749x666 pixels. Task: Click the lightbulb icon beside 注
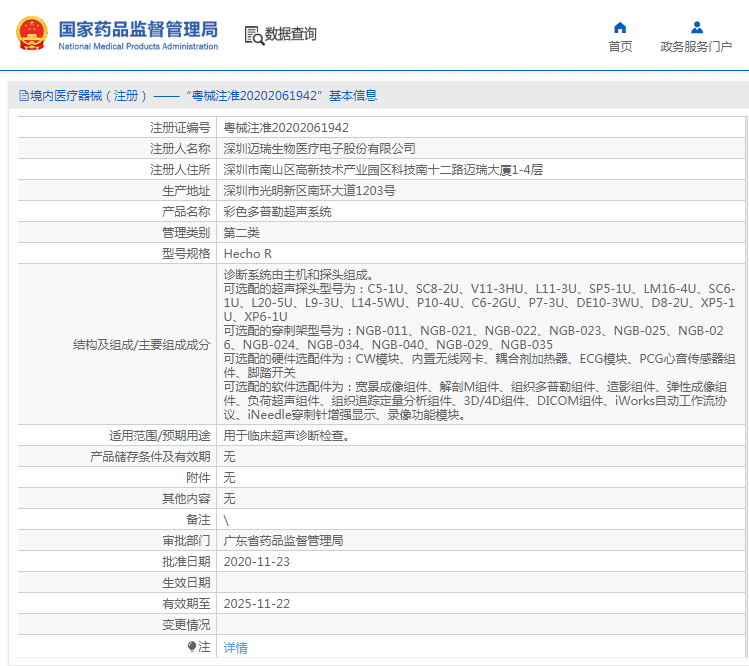click(192, 646)
